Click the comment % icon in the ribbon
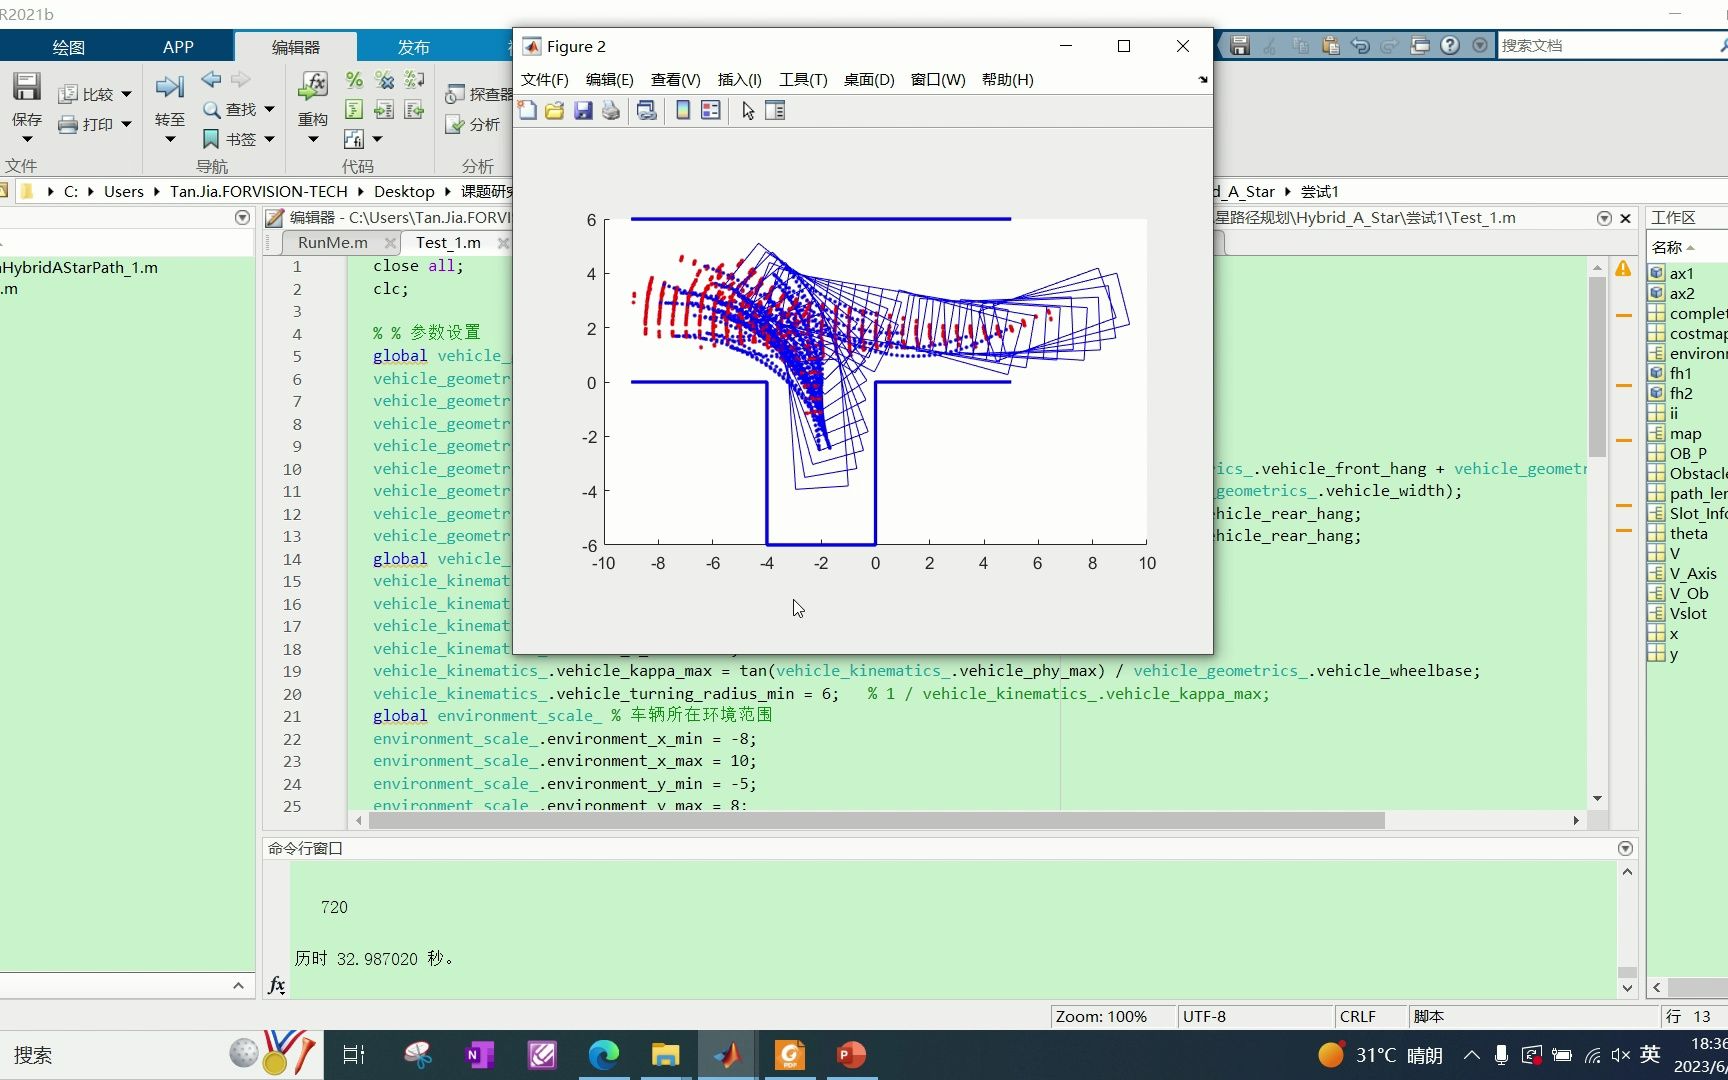The width and height of the screenshot is (1728, 1080). click(353, 81)
